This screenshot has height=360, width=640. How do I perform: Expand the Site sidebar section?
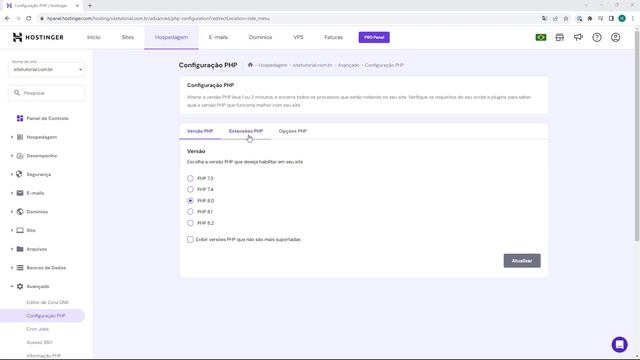(11, 230)
